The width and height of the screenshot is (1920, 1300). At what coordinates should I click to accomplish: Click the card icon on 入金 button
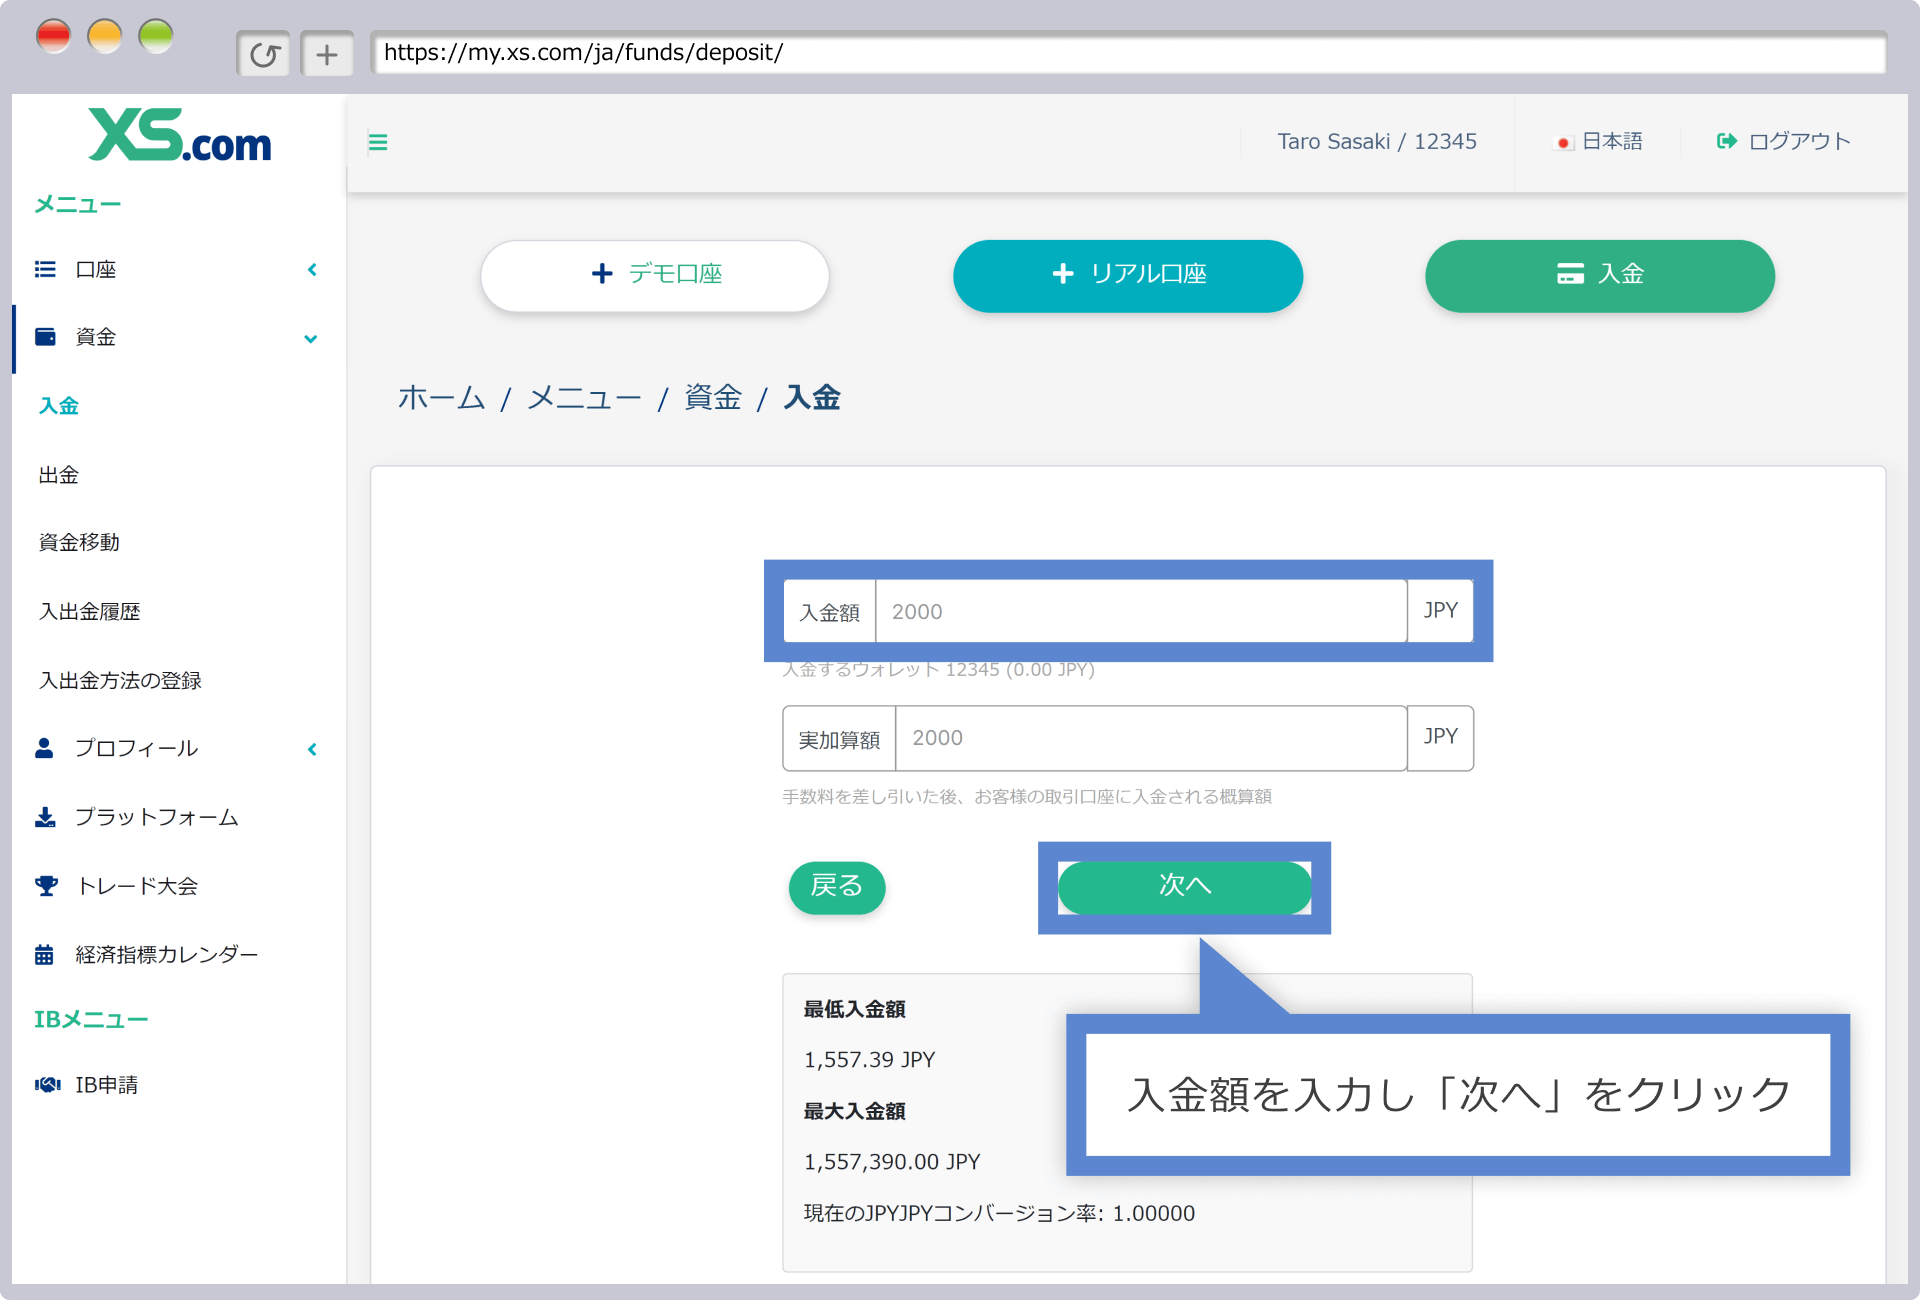pos(1570,274)
